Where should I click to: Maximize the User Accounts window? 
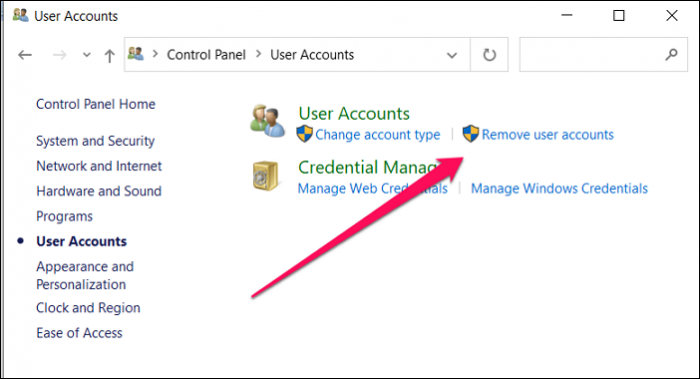619,16
